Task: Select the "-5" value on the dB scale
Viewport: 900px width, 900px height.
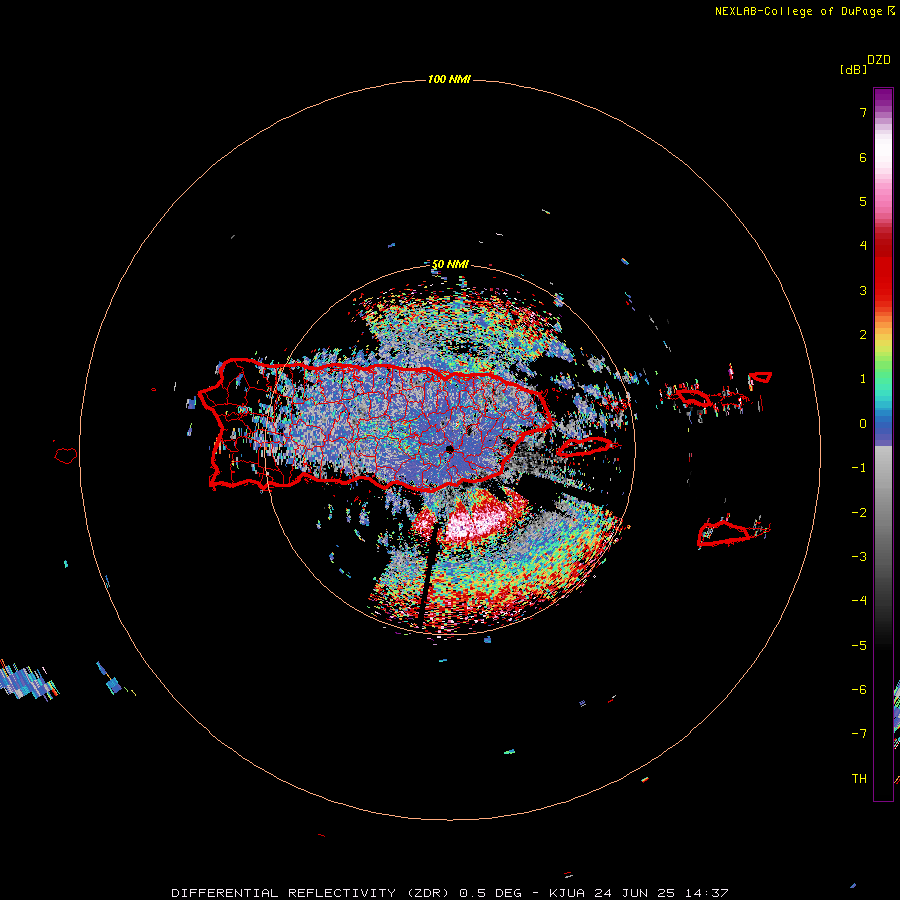Action: (x=859, y=646)
